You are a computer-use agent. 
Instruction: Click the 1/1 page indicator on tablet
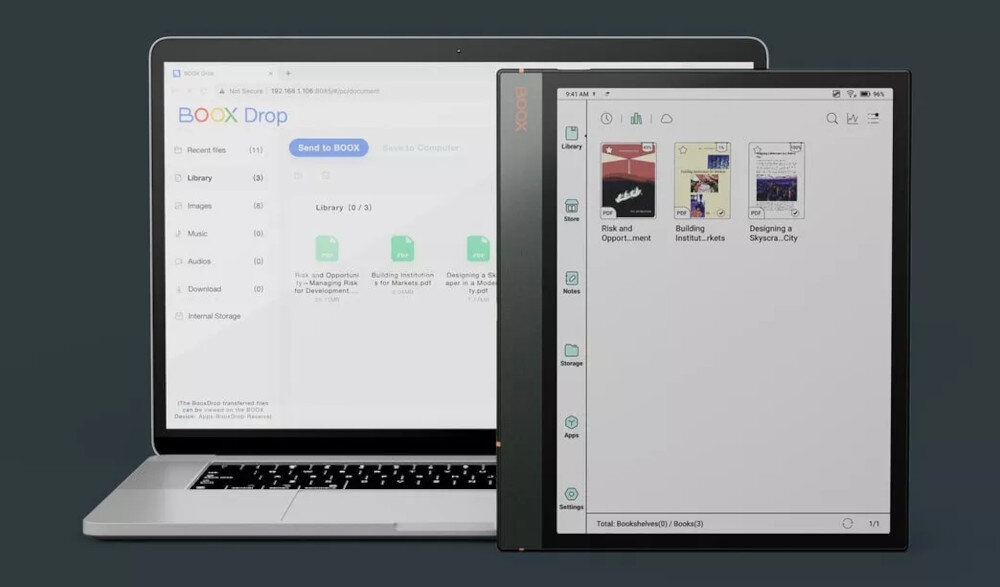874,524
